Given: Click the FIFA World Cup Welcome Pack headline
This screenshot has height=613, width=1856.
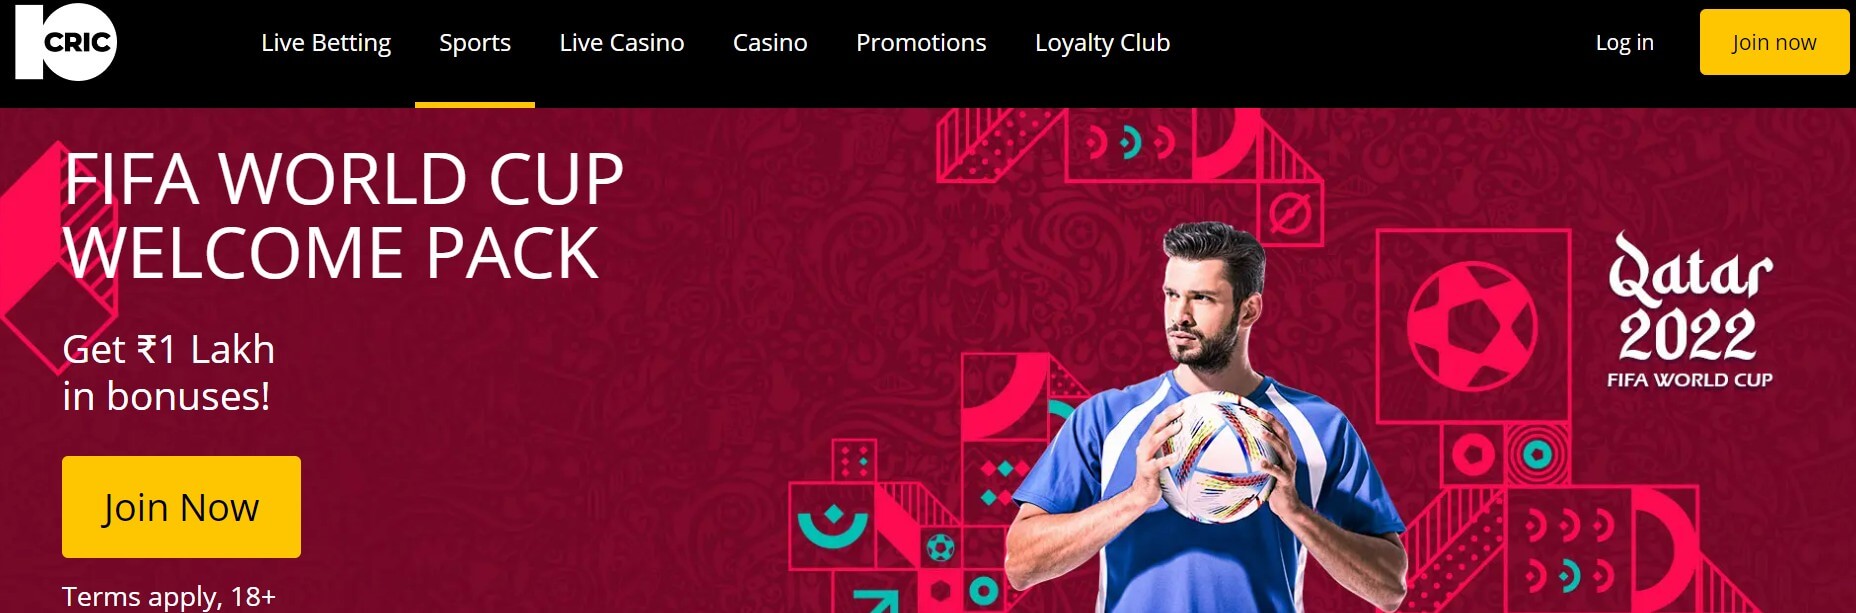Looking at the screenshot, I should [x=343, y=215].
